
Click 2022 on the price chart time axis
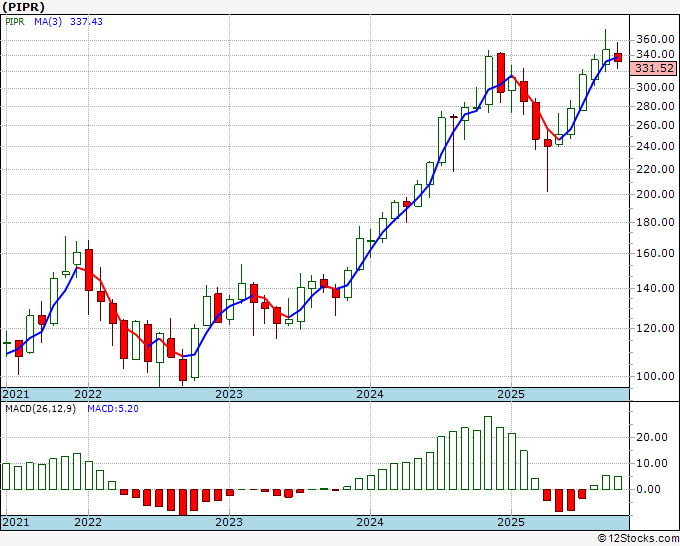pyautogui.click(x=88, y=394)
